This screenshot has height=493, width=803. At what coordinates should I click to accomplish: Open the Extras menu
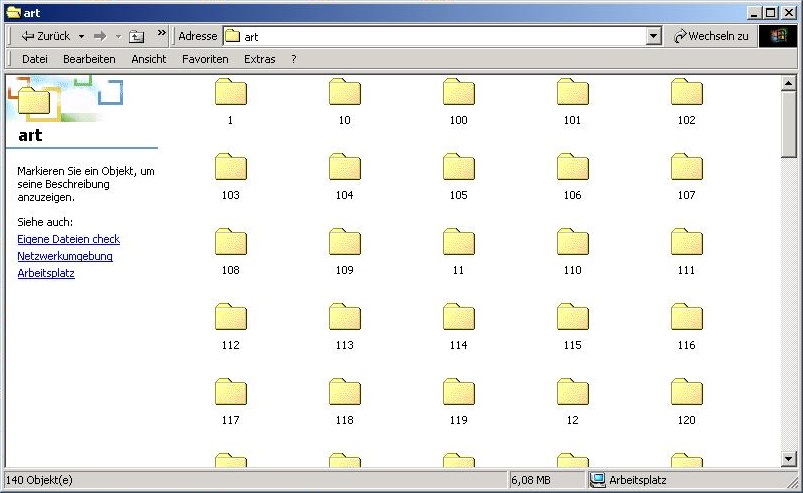point(260,59)
